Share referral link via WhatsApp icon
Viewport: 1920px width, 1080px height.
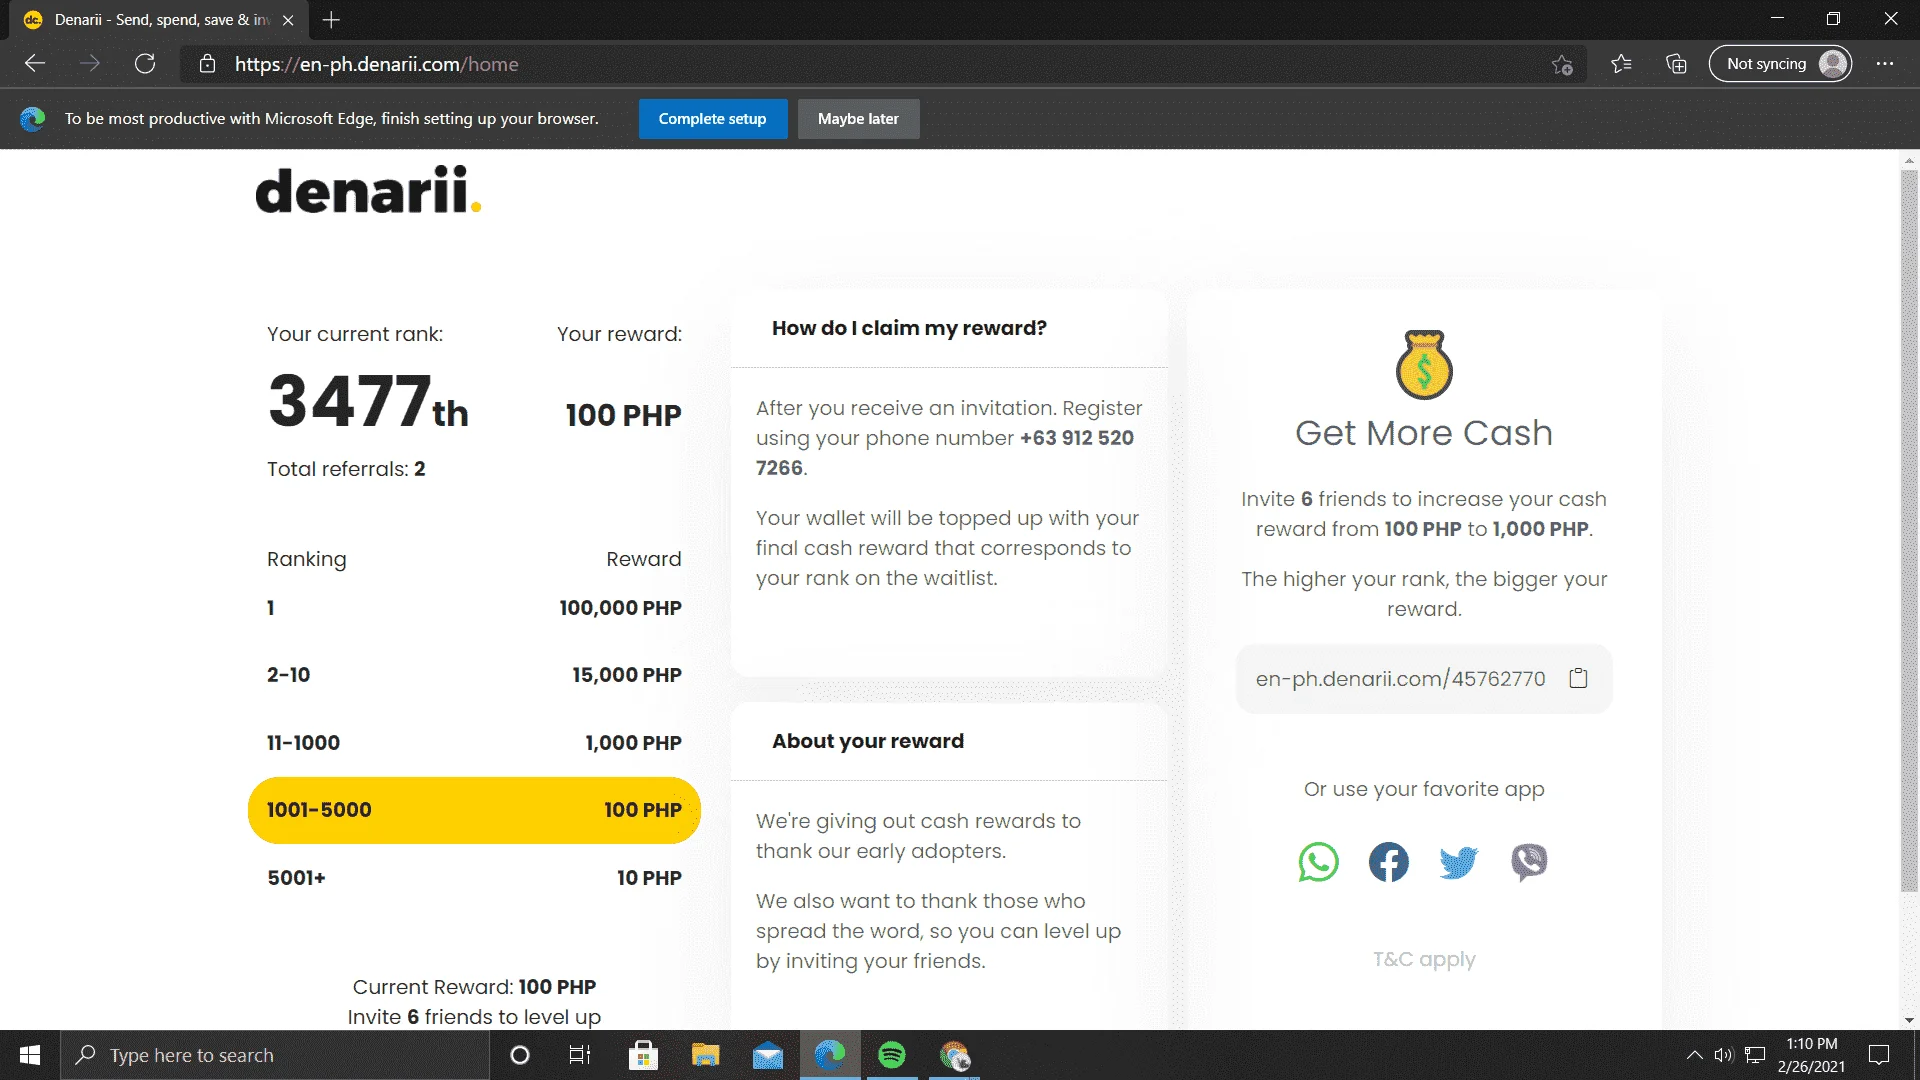coord(1318,862)
